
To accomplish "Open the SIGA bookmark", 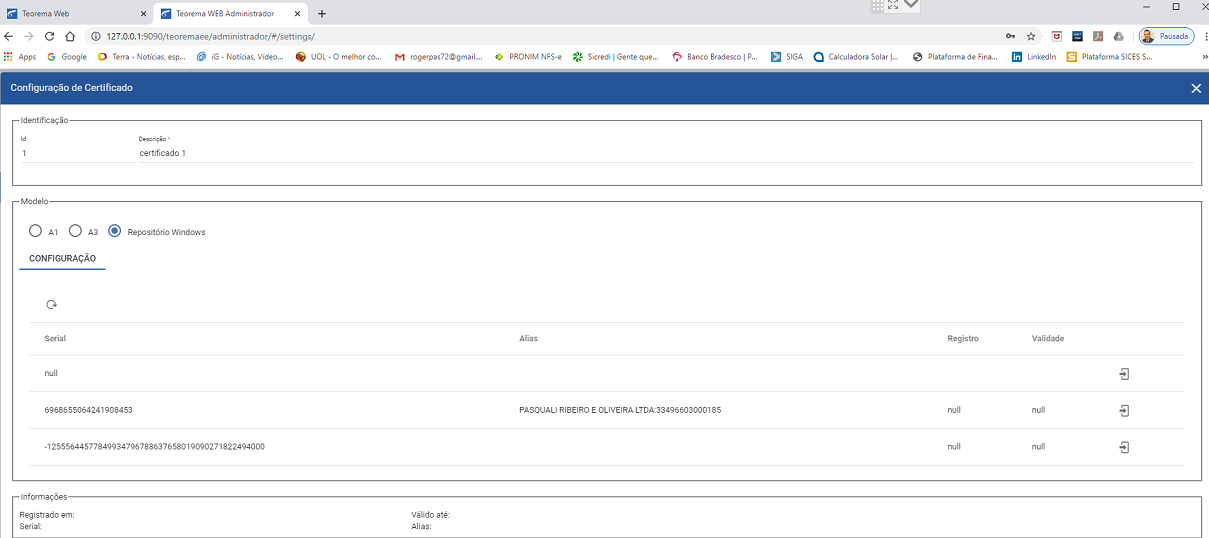I will pos(787,57).
